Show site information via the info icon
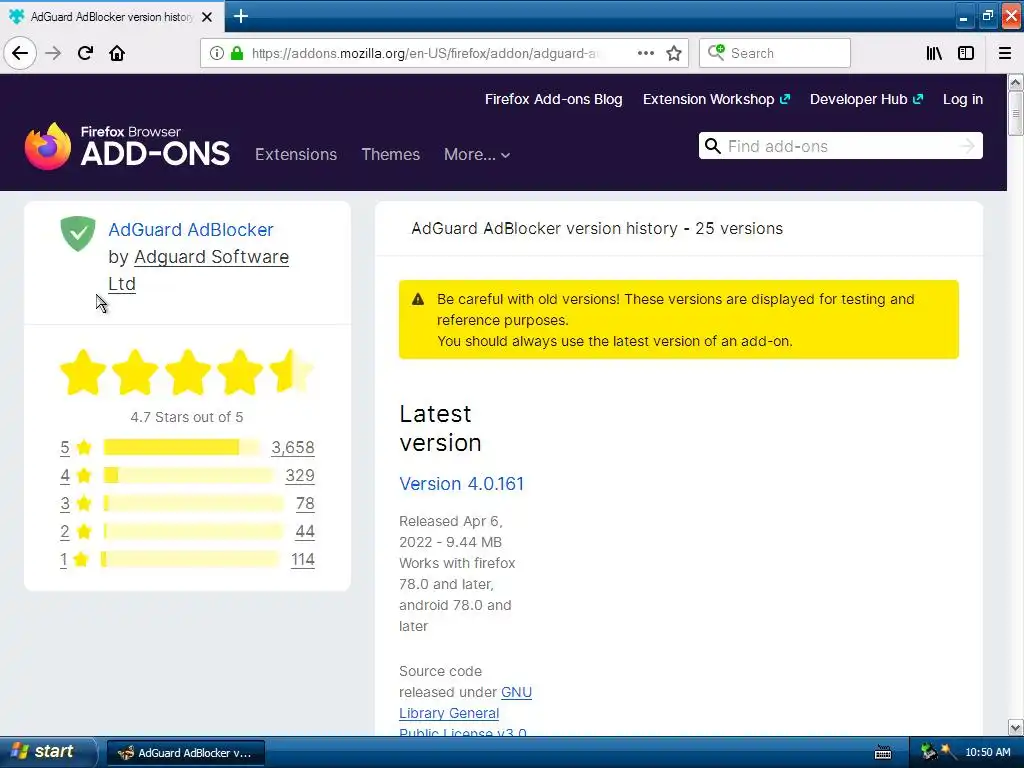Screen dimensions: 1024x768 [217, 53]
